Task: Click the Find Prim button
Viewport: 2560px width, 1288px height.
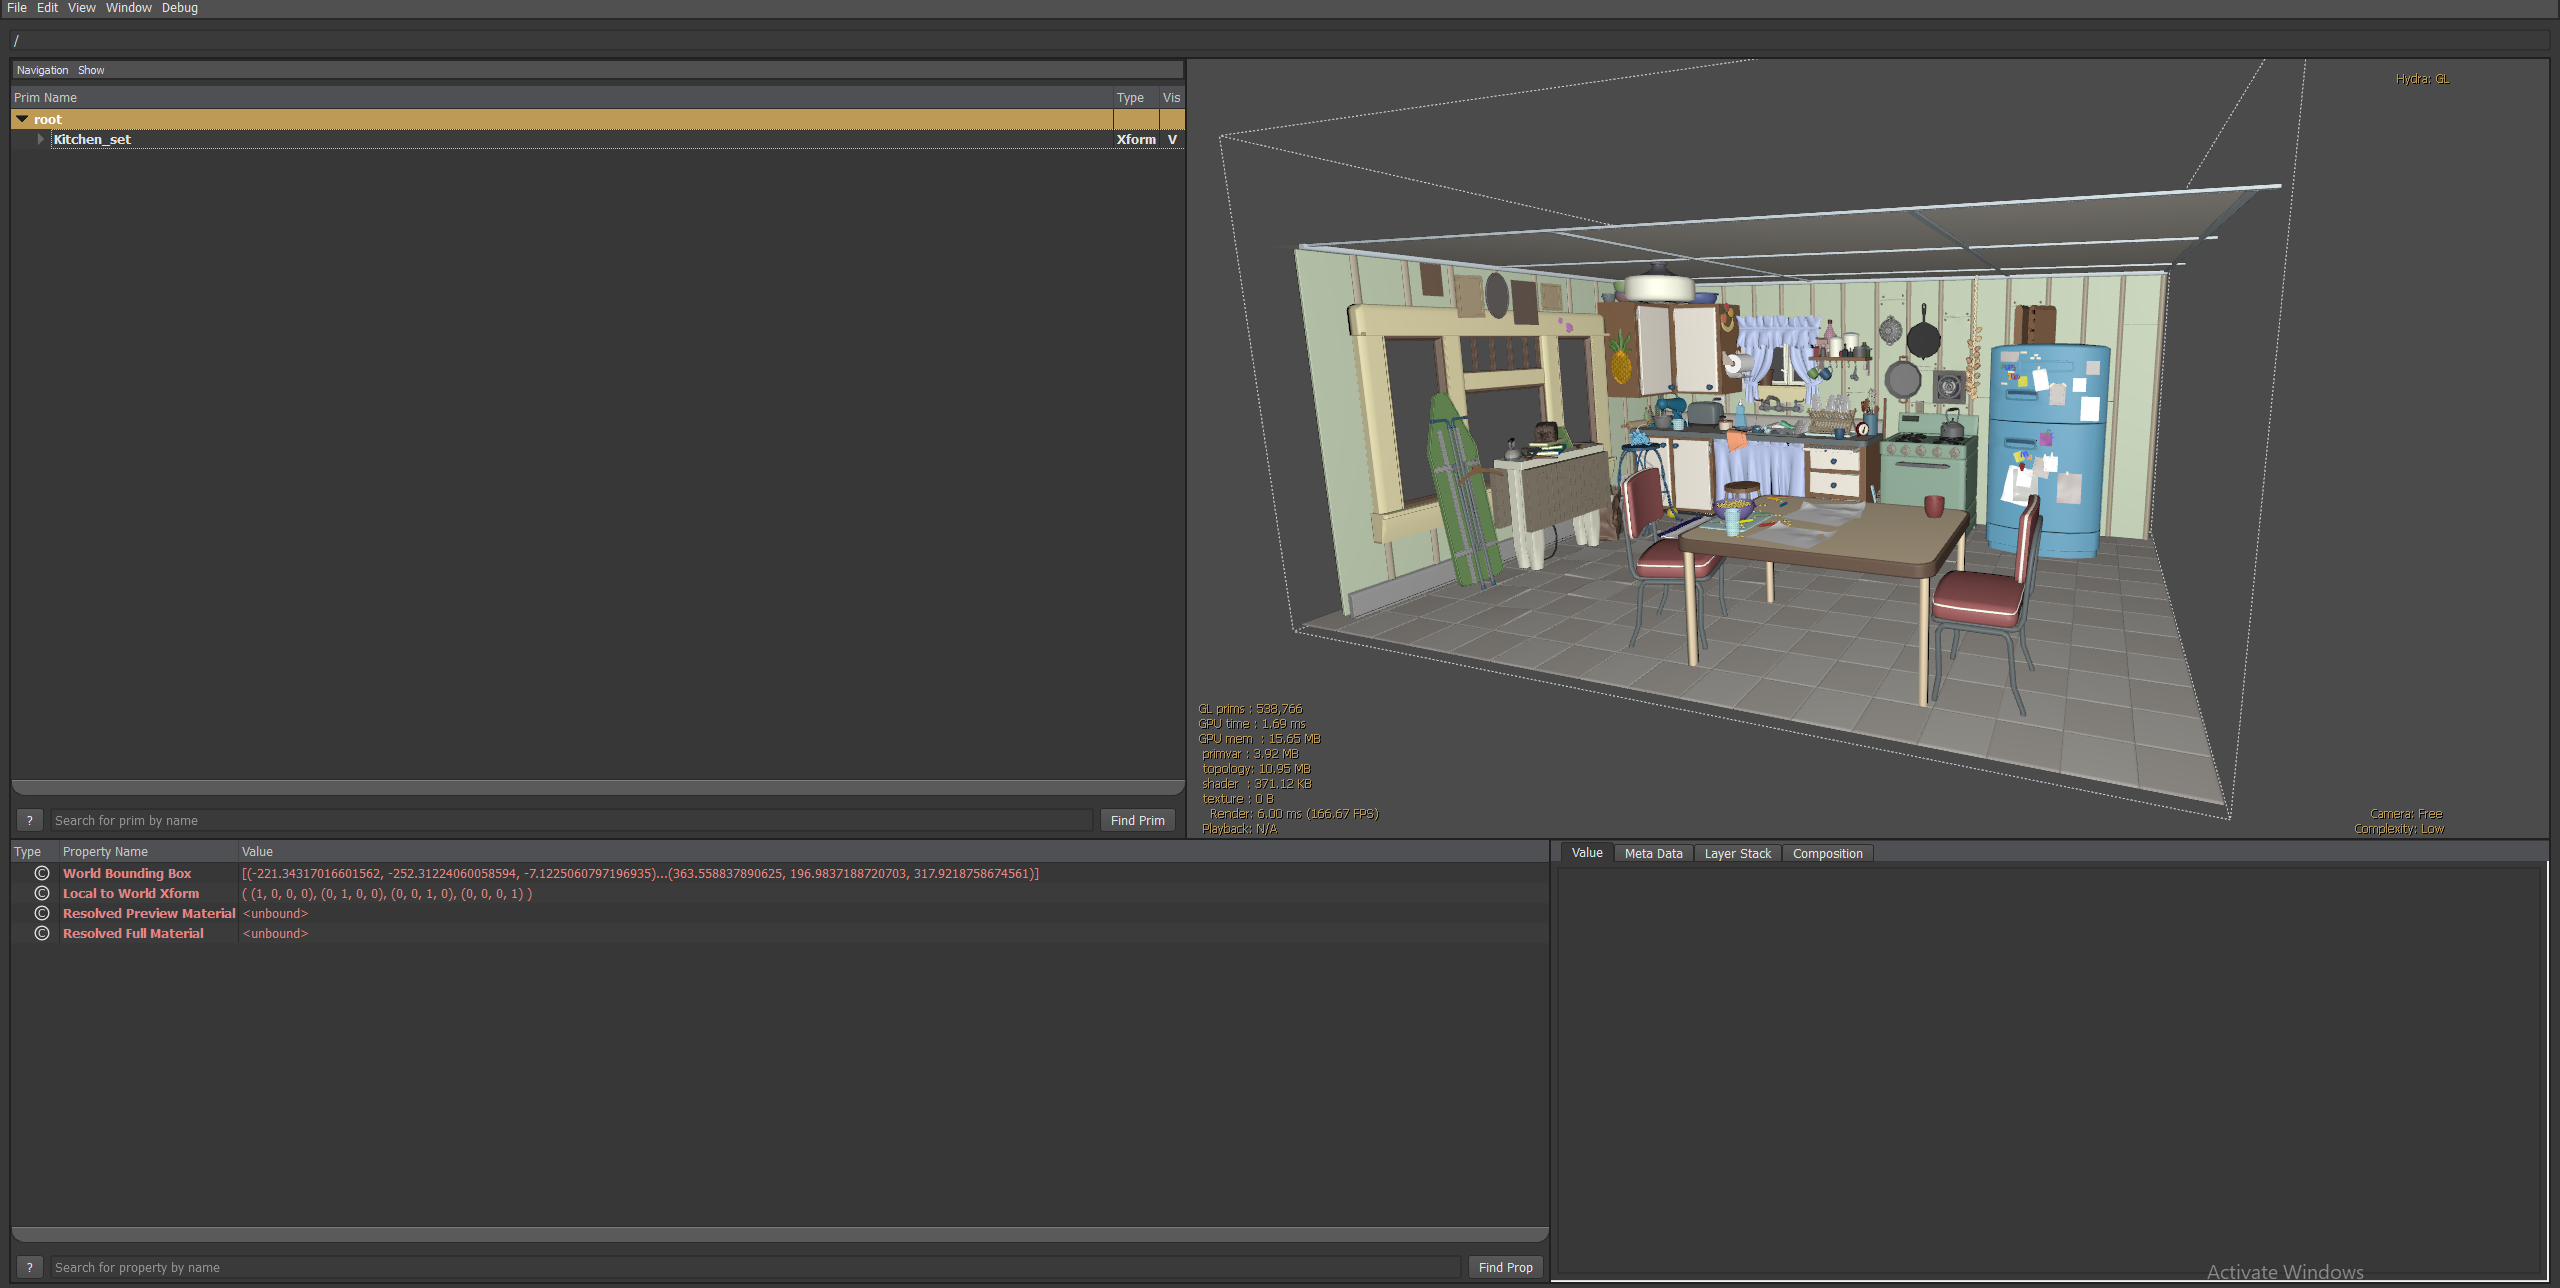Action: (x=1137, y=820)
